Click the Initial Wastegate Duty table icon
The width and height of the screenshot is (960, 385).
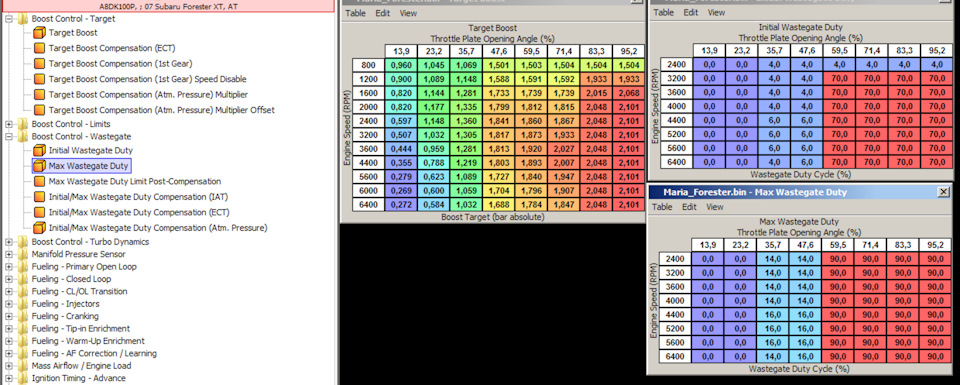point(39,150)
